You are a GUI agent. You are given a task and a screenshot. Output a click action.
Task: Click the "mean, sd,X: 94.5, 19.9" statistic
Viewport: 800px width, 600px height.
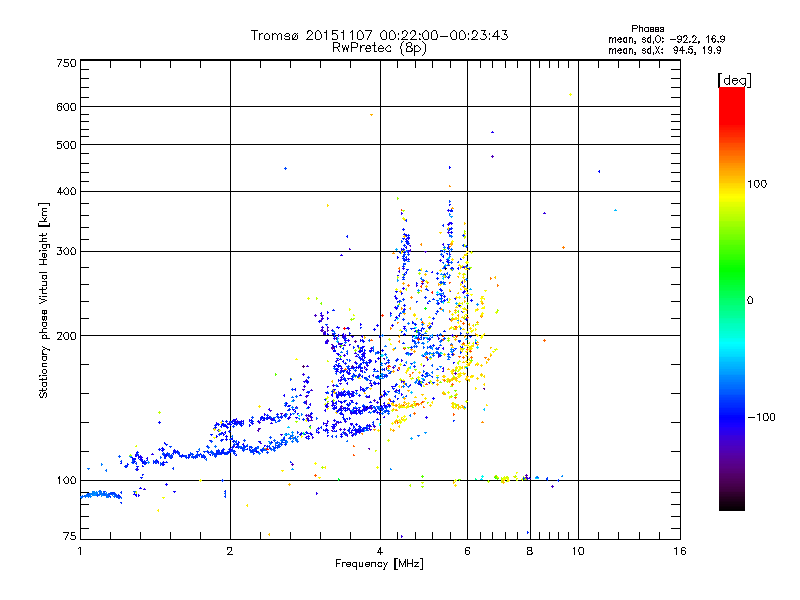(664, 50)
